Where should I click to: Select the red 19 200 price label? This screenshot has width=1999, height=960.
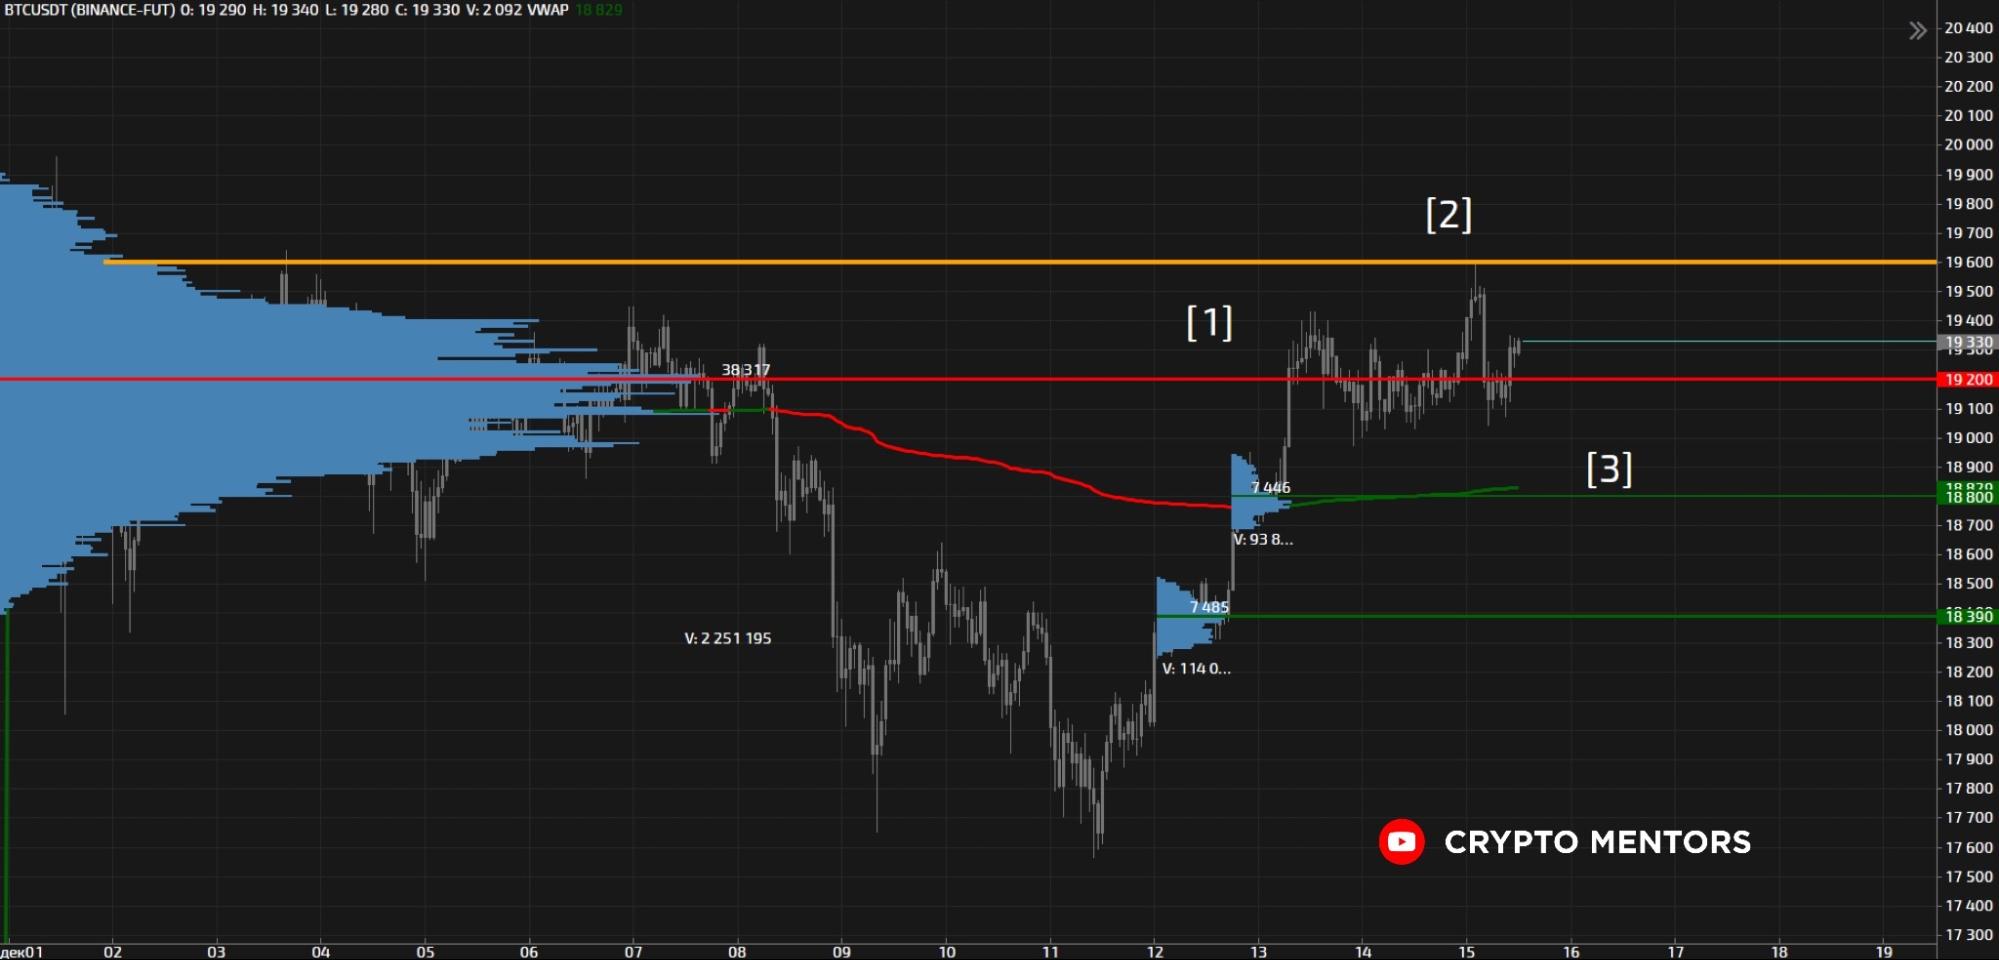tap(1967, 380)
